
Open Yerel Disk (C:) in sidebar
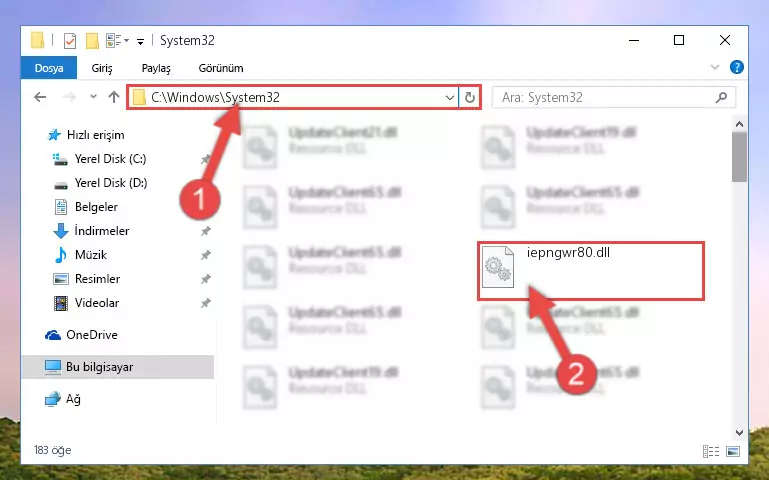pyautogui.click(x=110, y=158)
